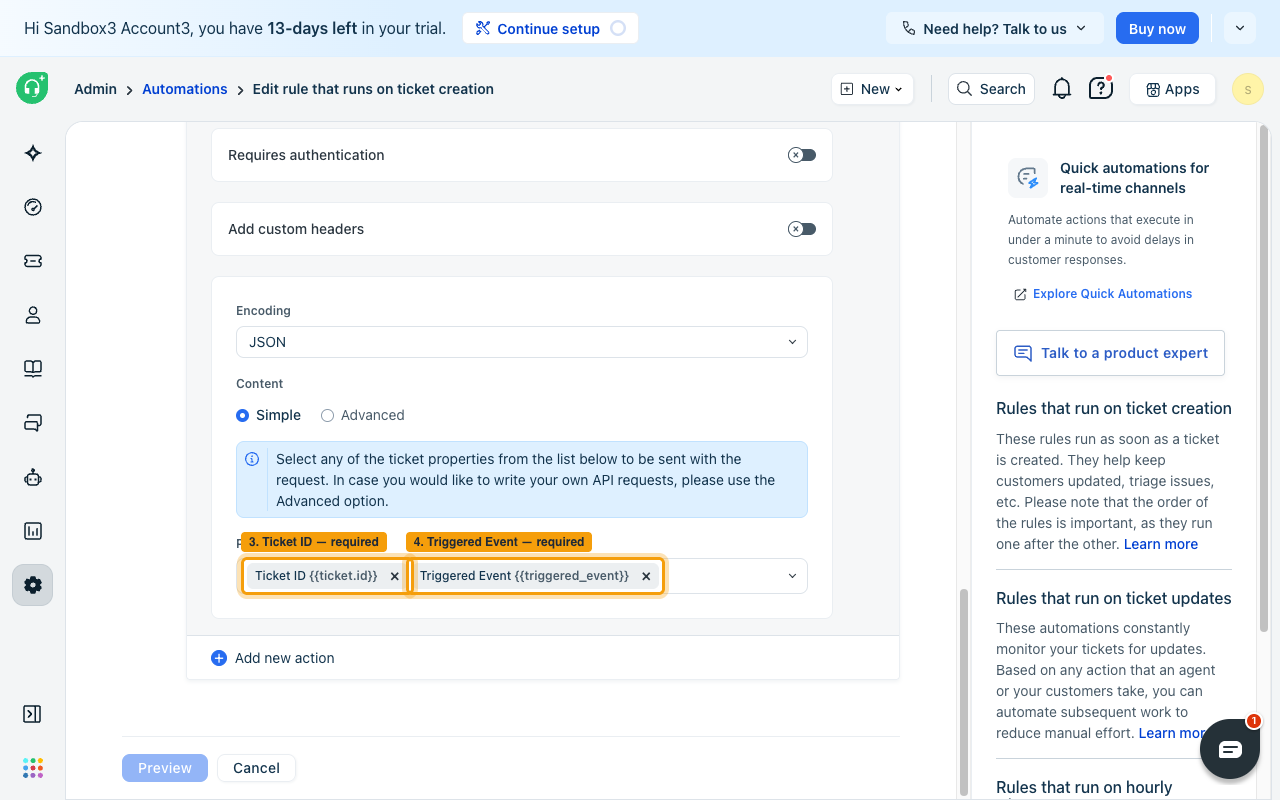Open the Dashboard gauge icon in sidebar
The height and width of the screenshot is (800, 1280).
pyautogui.click(x=32, y=207)
